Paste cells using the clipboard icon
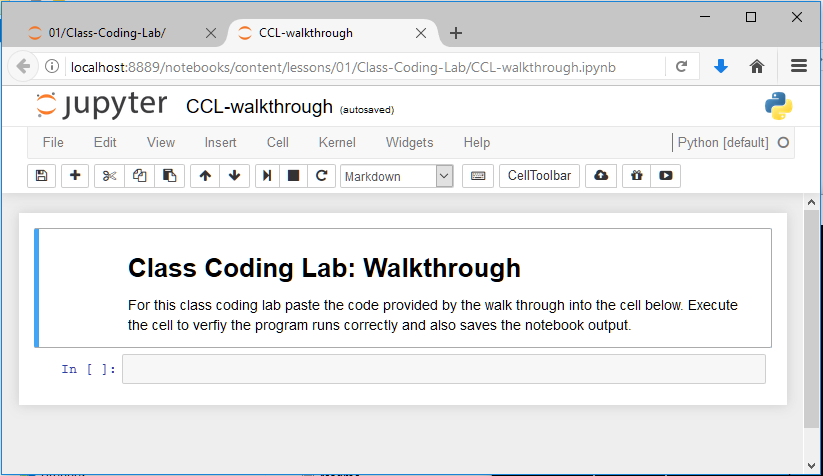Image resolution: width=823 pixels, height=476 pixels. [x=170, y=176]
